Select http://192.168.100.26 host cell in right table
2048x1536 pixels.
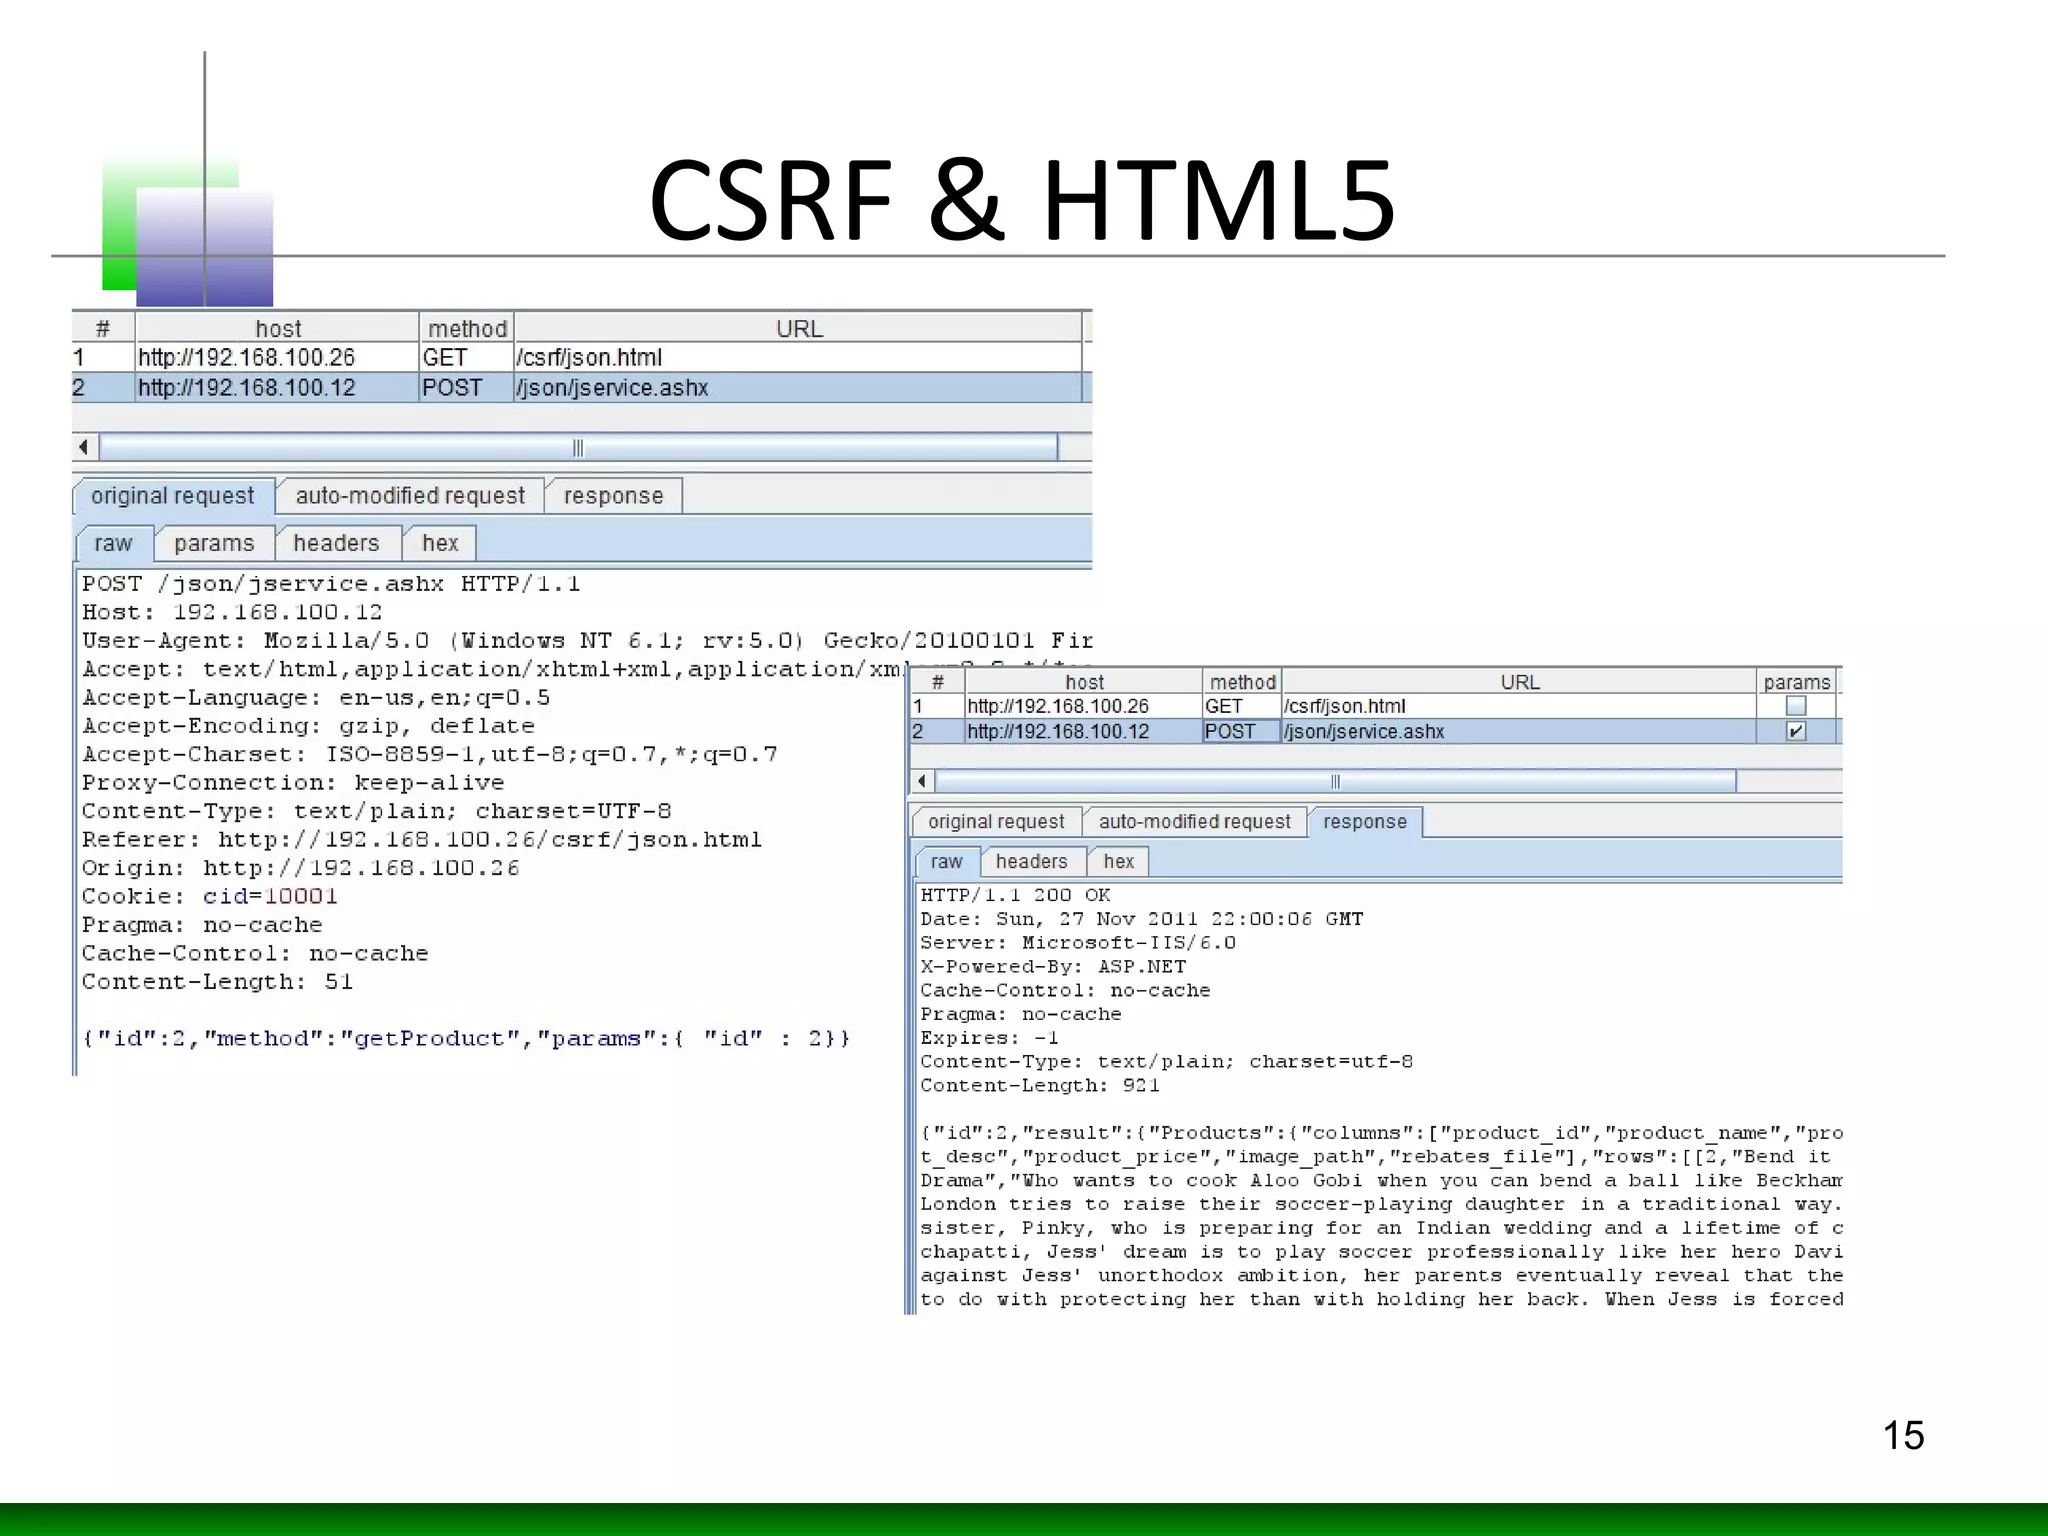pos(1084,706)
